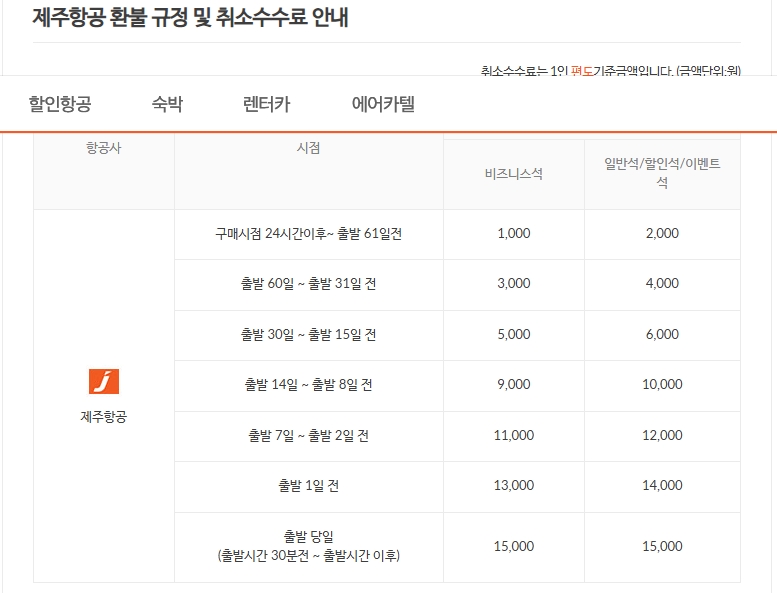Screen dimensions: 777x593
Task: Click business fee 9,000
Action: click(513, 384)
